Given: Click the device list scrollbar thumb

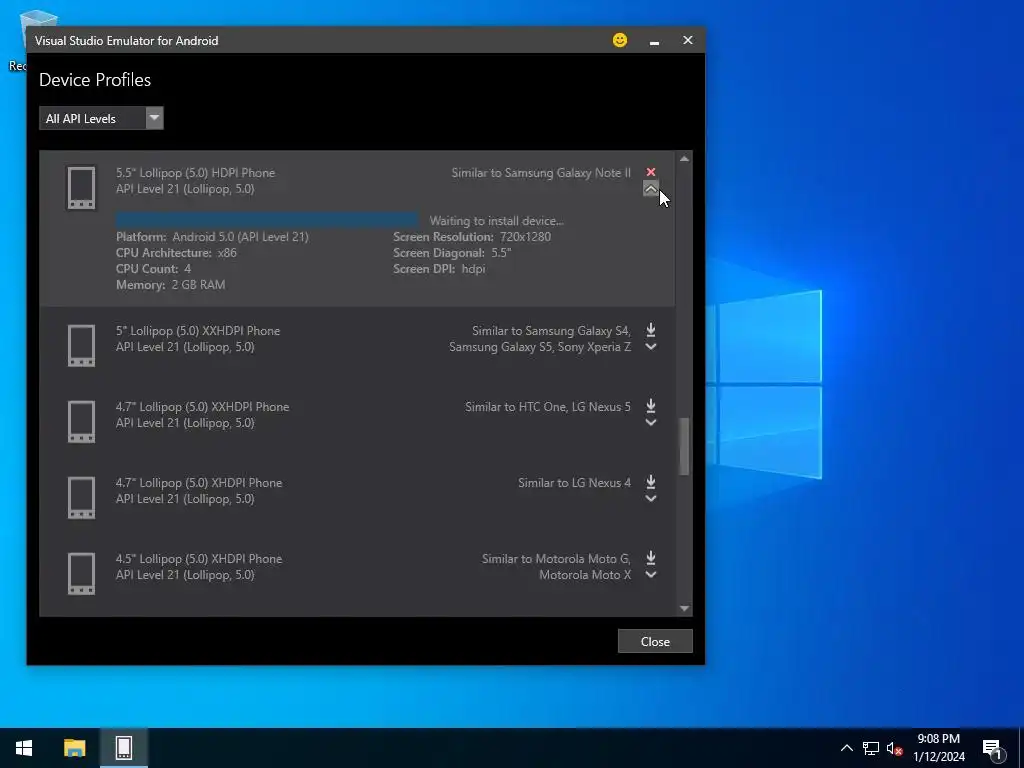Looking at the screenshot, I should pos(684,446).
